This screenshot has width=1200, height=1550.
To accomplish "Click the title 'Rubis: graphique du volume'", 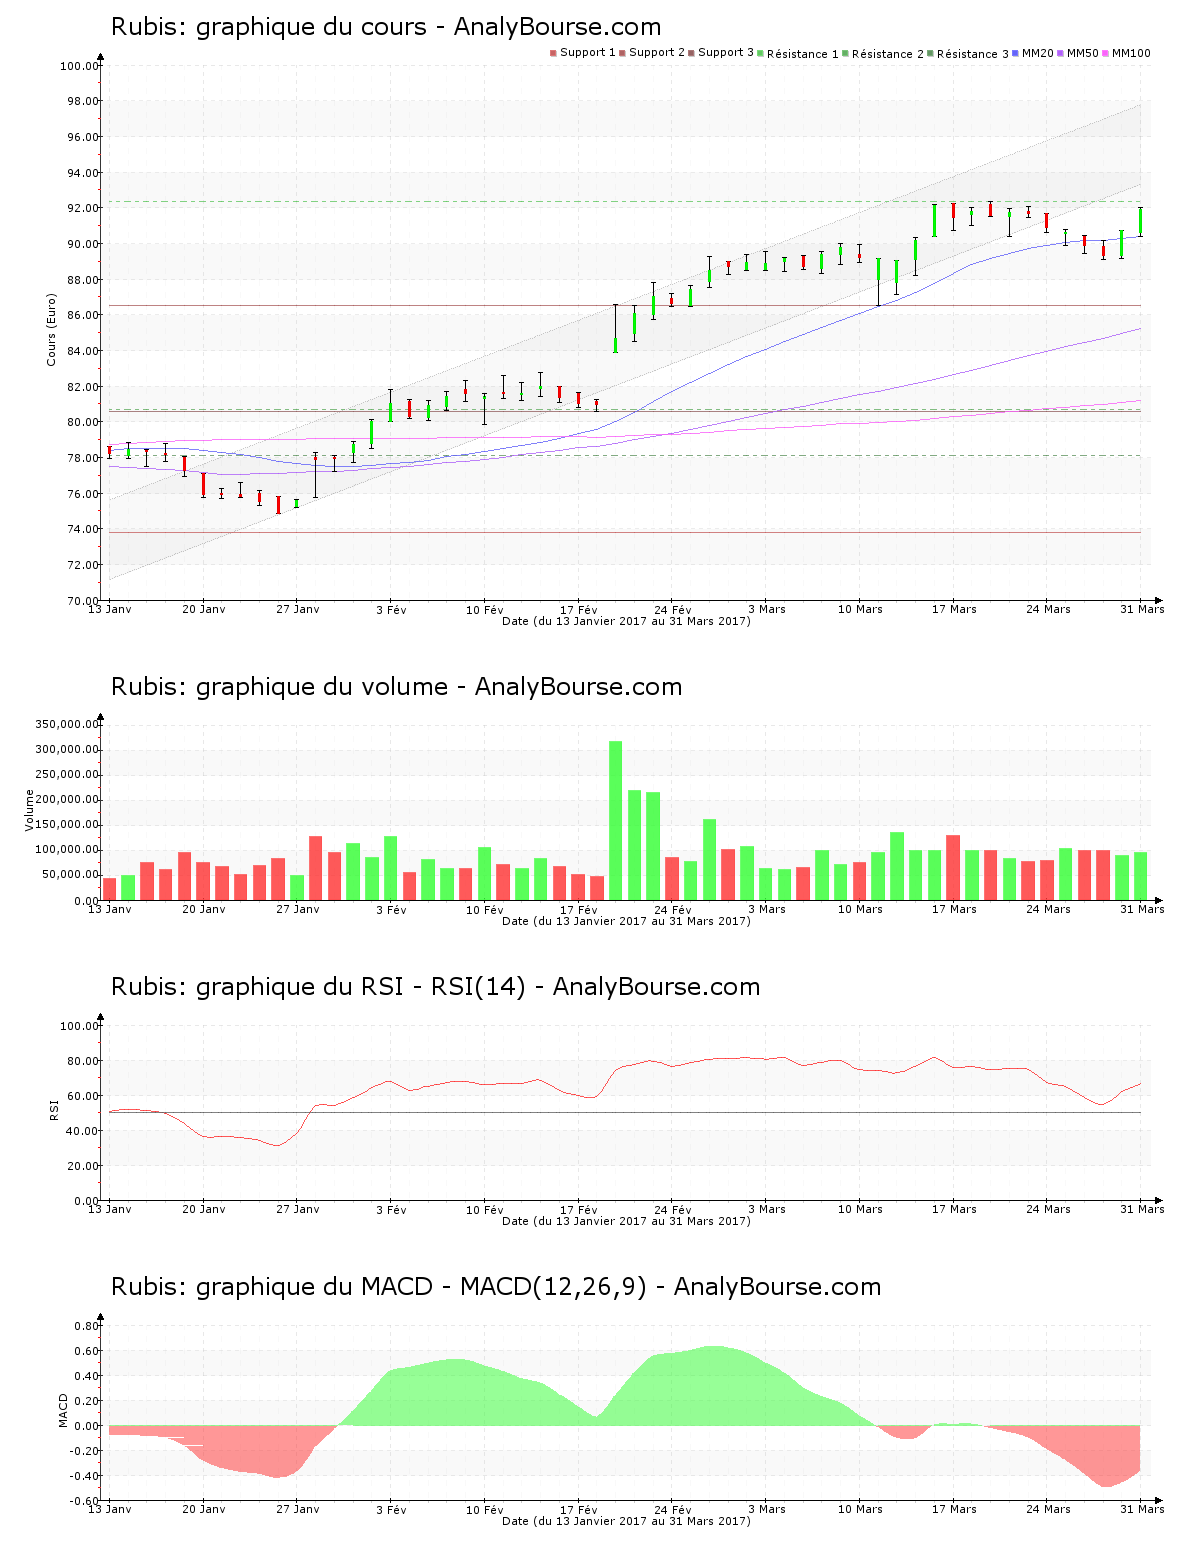I will point(279,687).
